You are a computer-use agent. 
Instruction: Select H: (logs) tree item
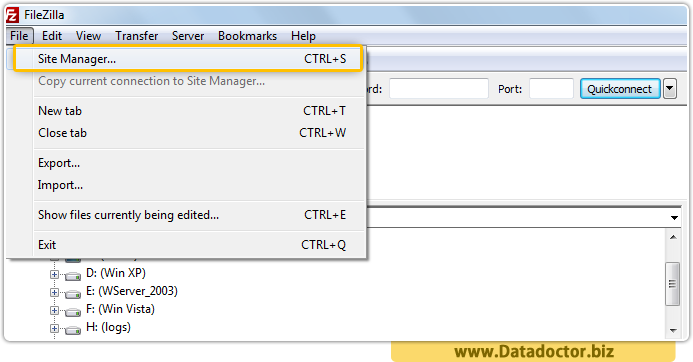pos(108,328)
